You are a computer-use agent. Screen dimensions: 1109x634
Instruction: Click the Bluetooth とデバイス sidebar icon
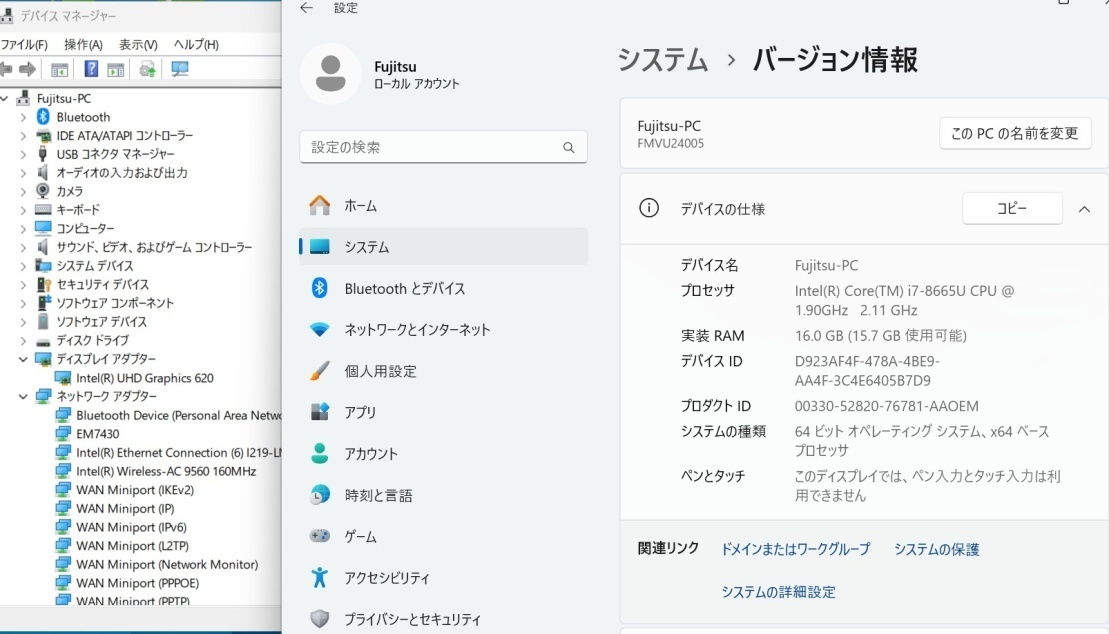coord(320,288)
